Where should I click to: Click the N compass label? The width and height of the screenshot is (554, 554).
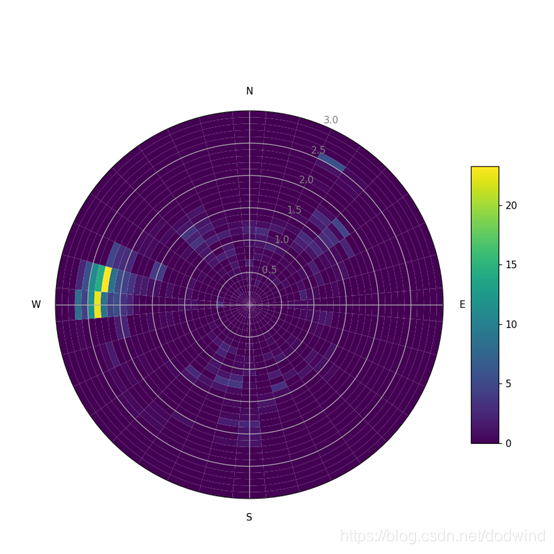pos(249,91)
